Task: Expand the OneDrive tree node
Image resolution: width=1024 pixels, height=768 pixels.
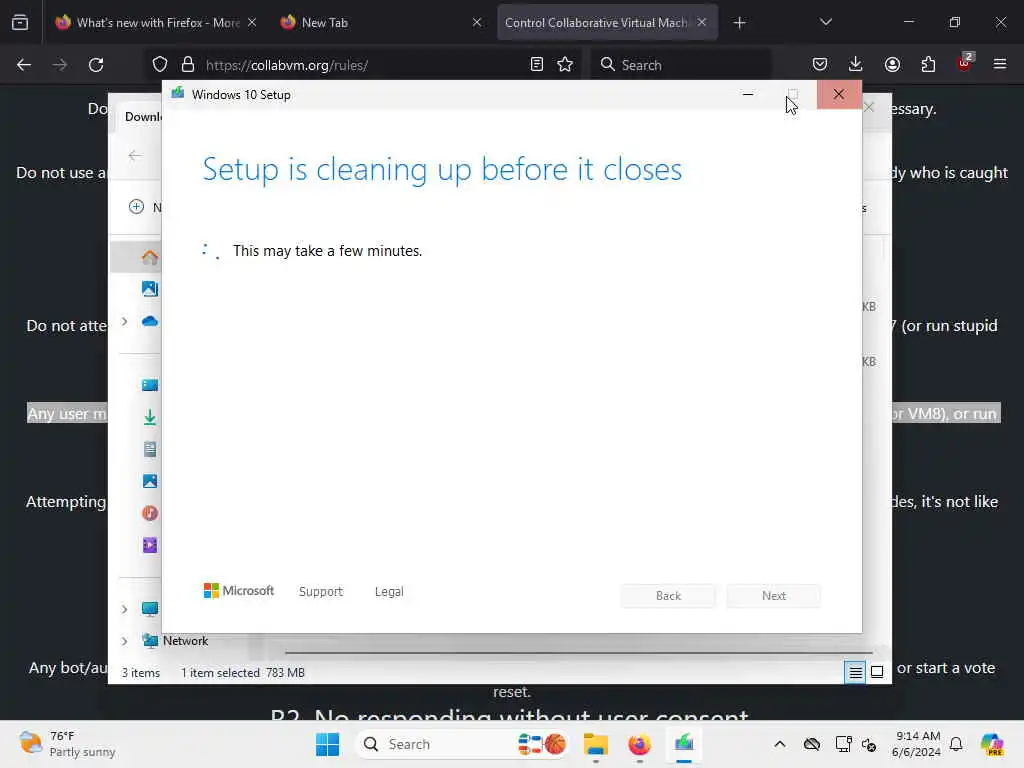Action: (124, 321)
